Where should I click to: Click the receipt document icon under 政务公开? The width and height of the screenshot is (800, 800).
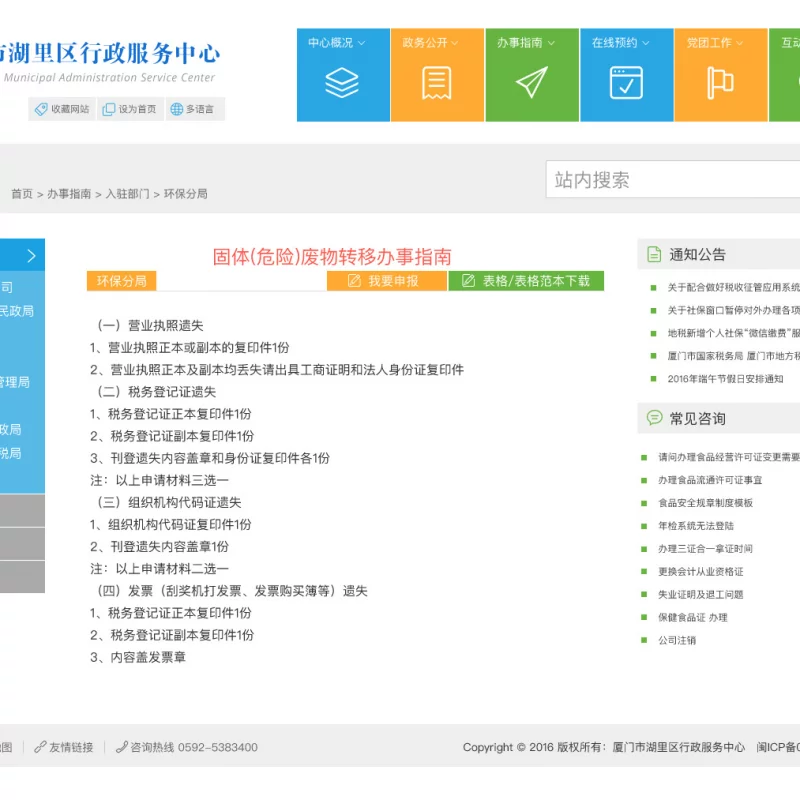(x=436, y=83)
